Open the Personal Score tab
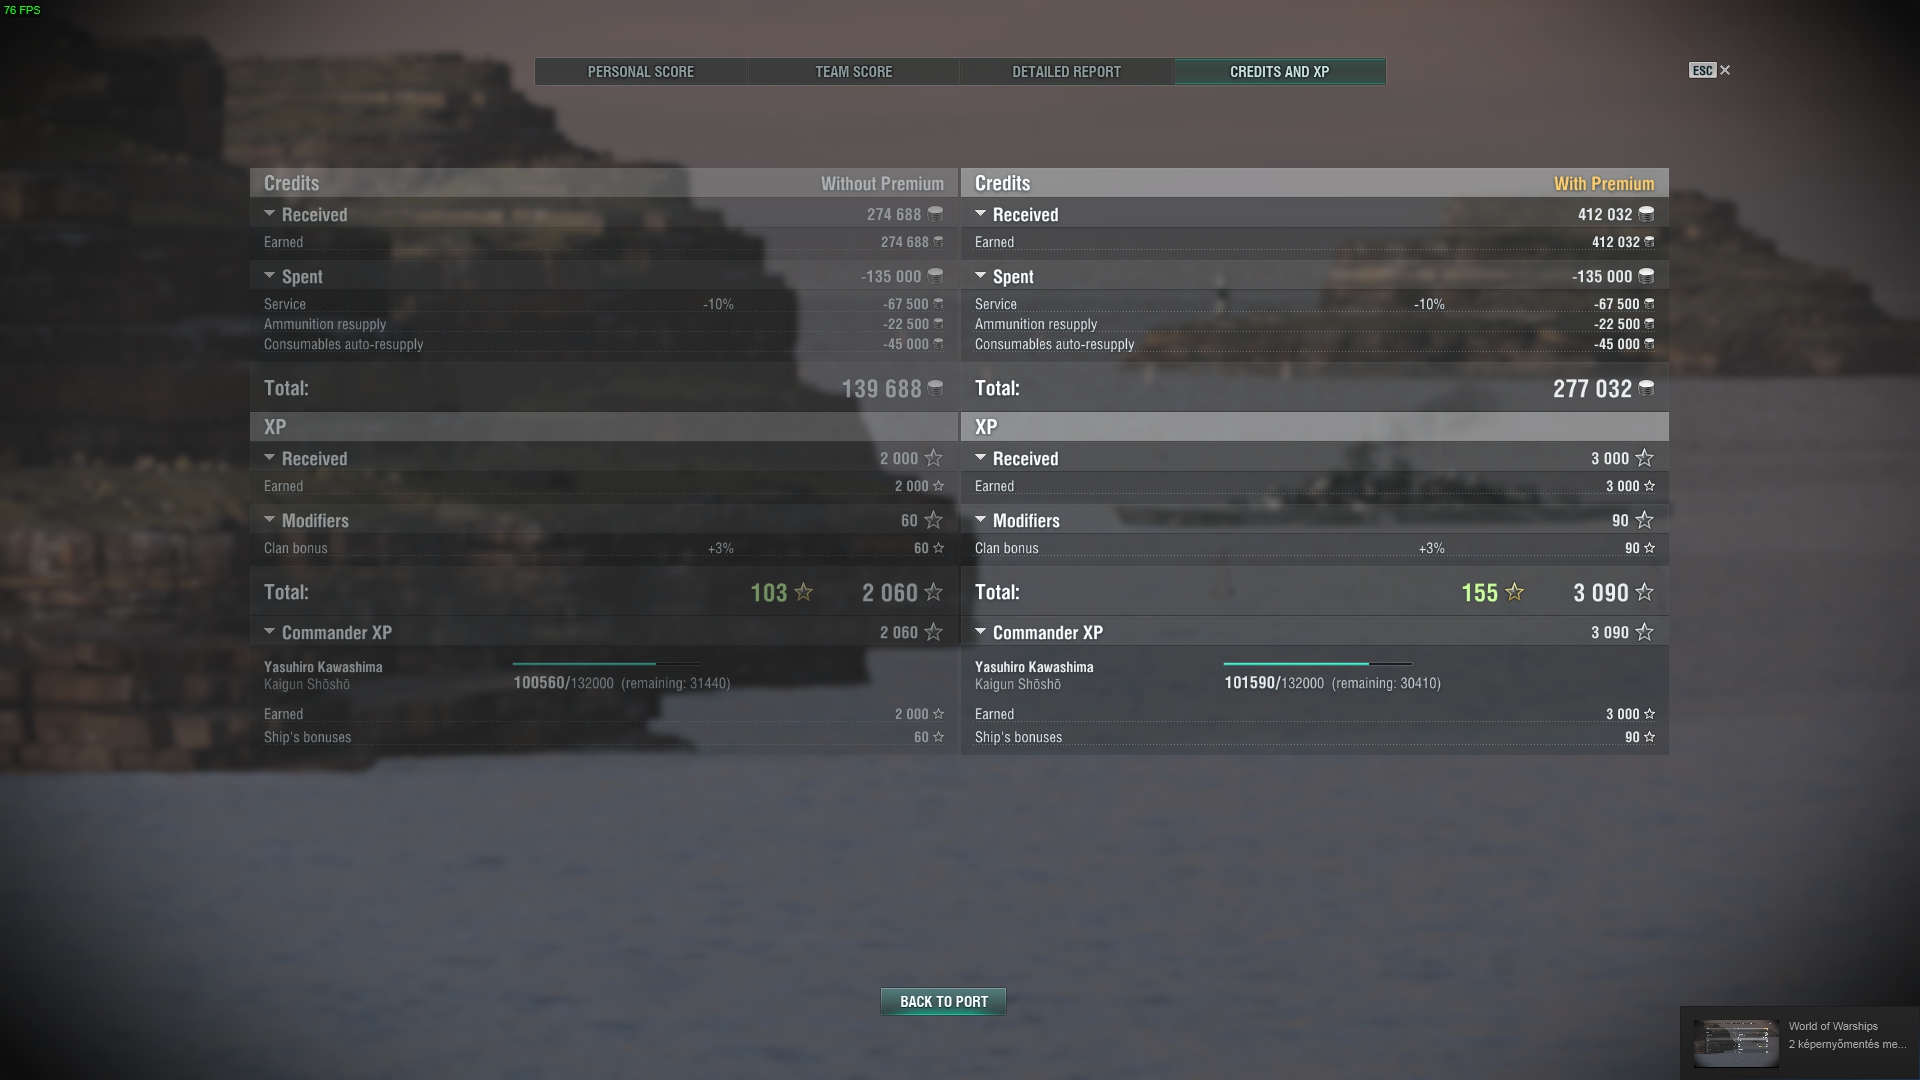This screenshot has height=1080, width=1920. 641,72
